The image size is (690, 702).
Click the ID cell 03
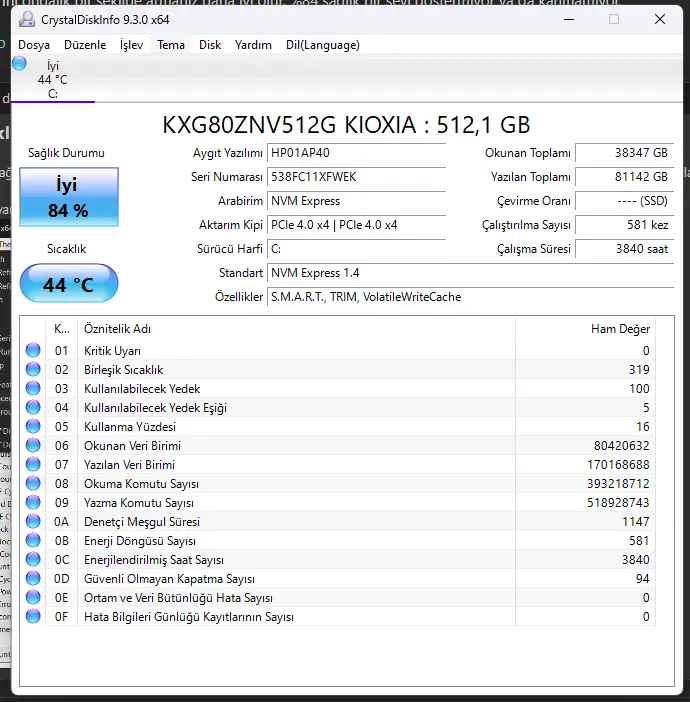(62, 389)
